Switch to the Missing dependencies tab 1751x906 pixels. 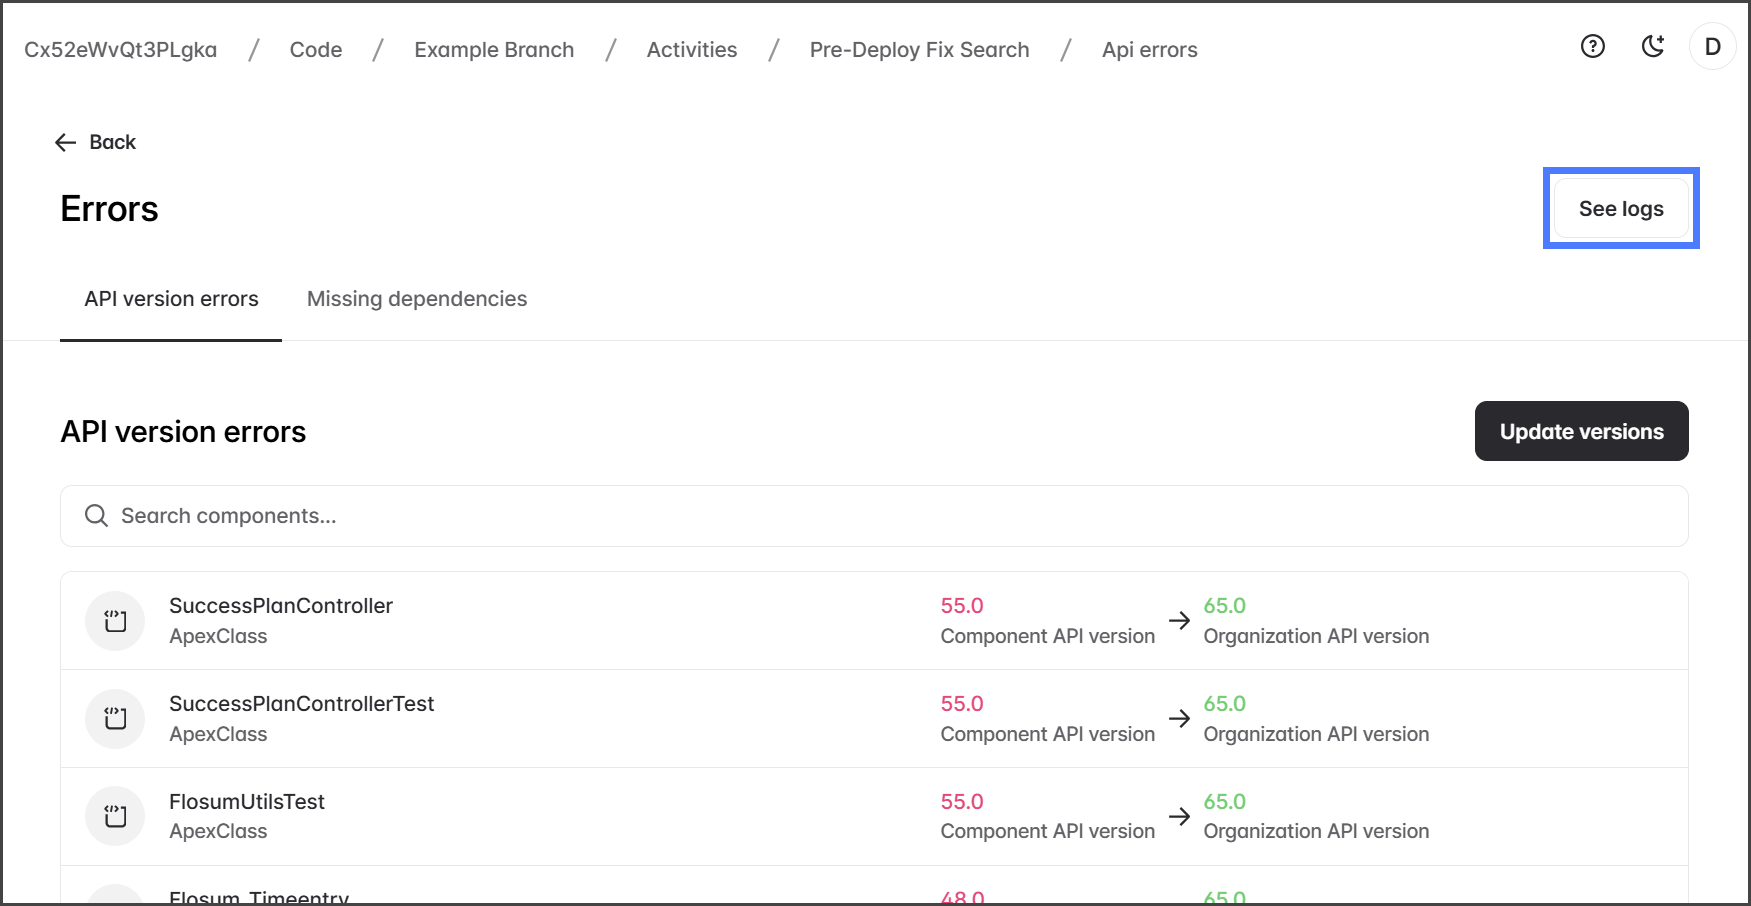pyautogui.click(x=416, y=299)
